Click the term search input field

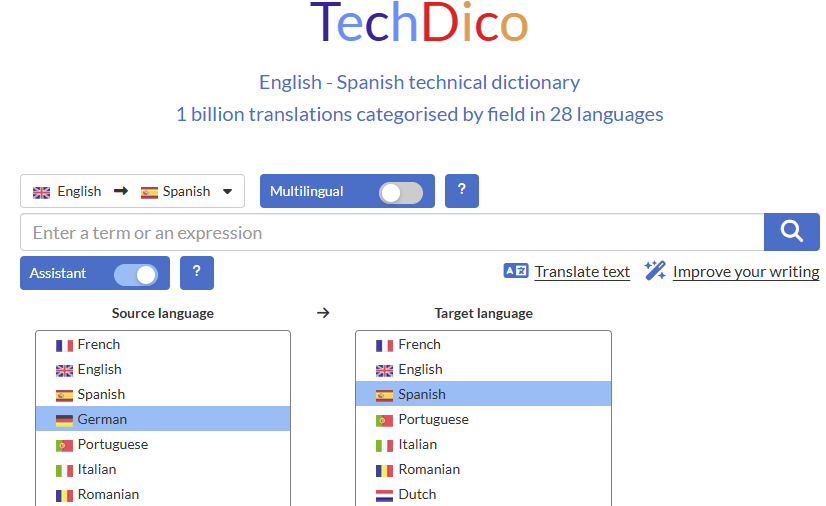click(392, 232)
